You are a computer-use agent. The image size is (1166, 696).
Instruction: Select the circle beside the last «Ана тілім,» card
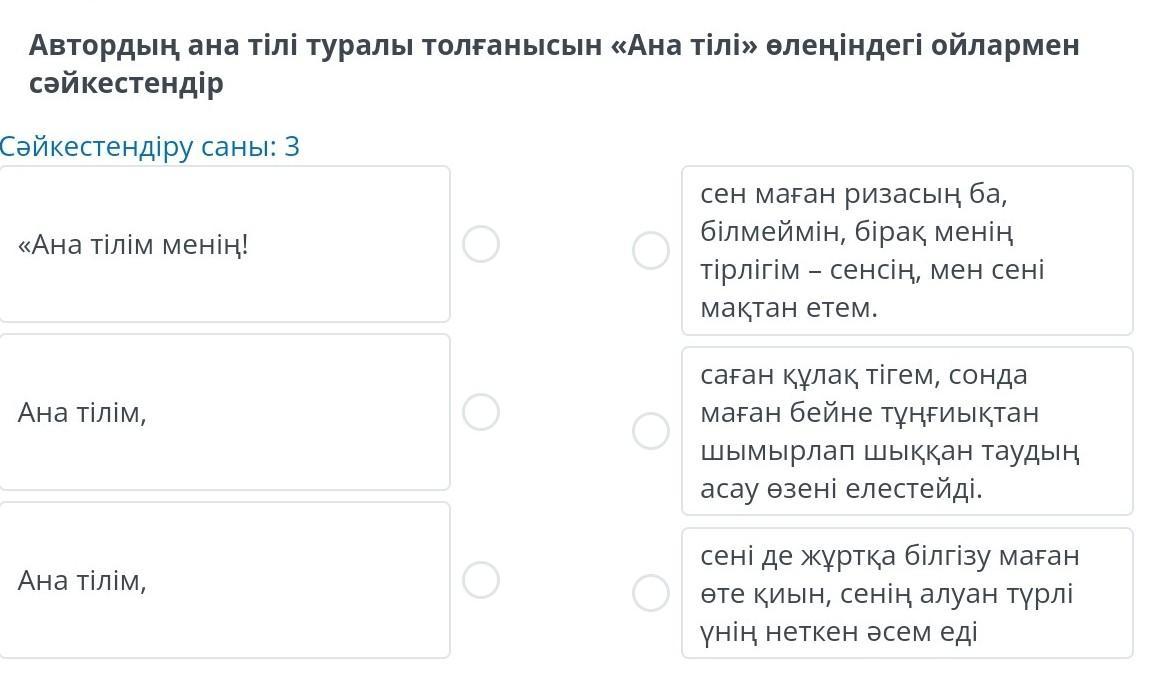tap(481, 580)
